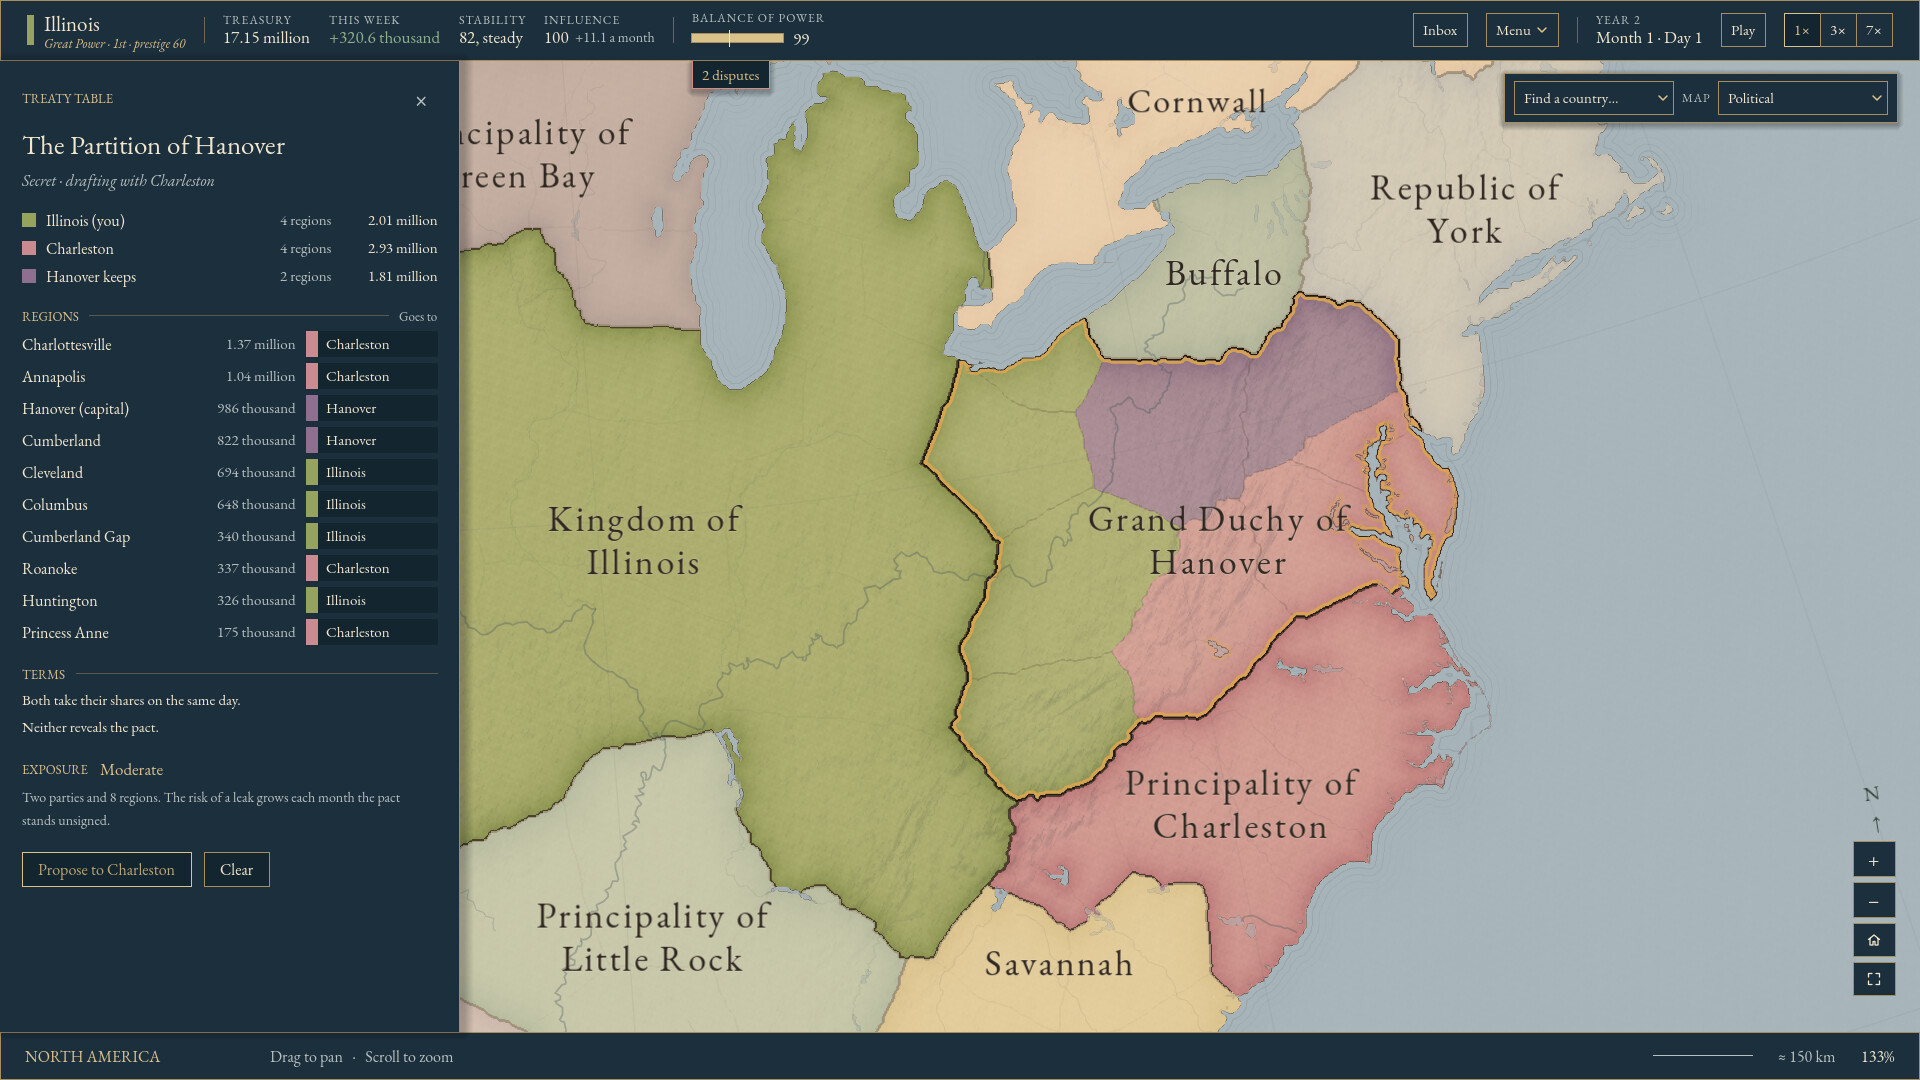This screenshot has height=1080, width=1920.
Task: Zoom in the map with plus button
Action: 1873,861
